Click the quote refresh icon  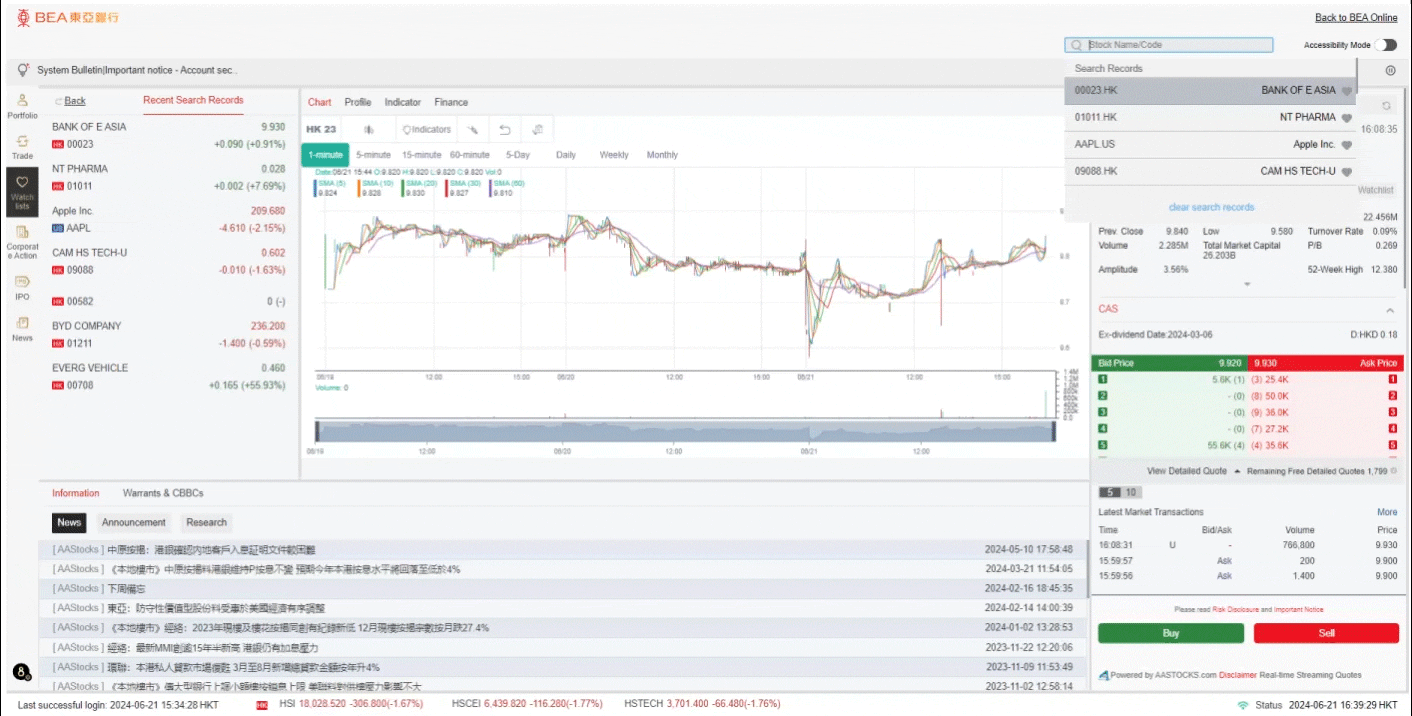click(1386, 105)
